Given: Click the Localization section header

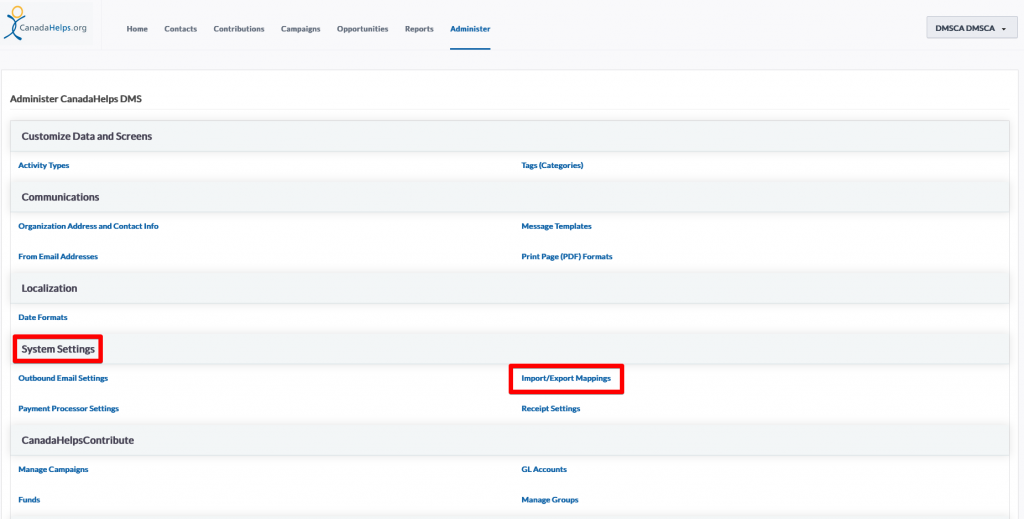Looking at the screenshot, I should tap(509, 288).
